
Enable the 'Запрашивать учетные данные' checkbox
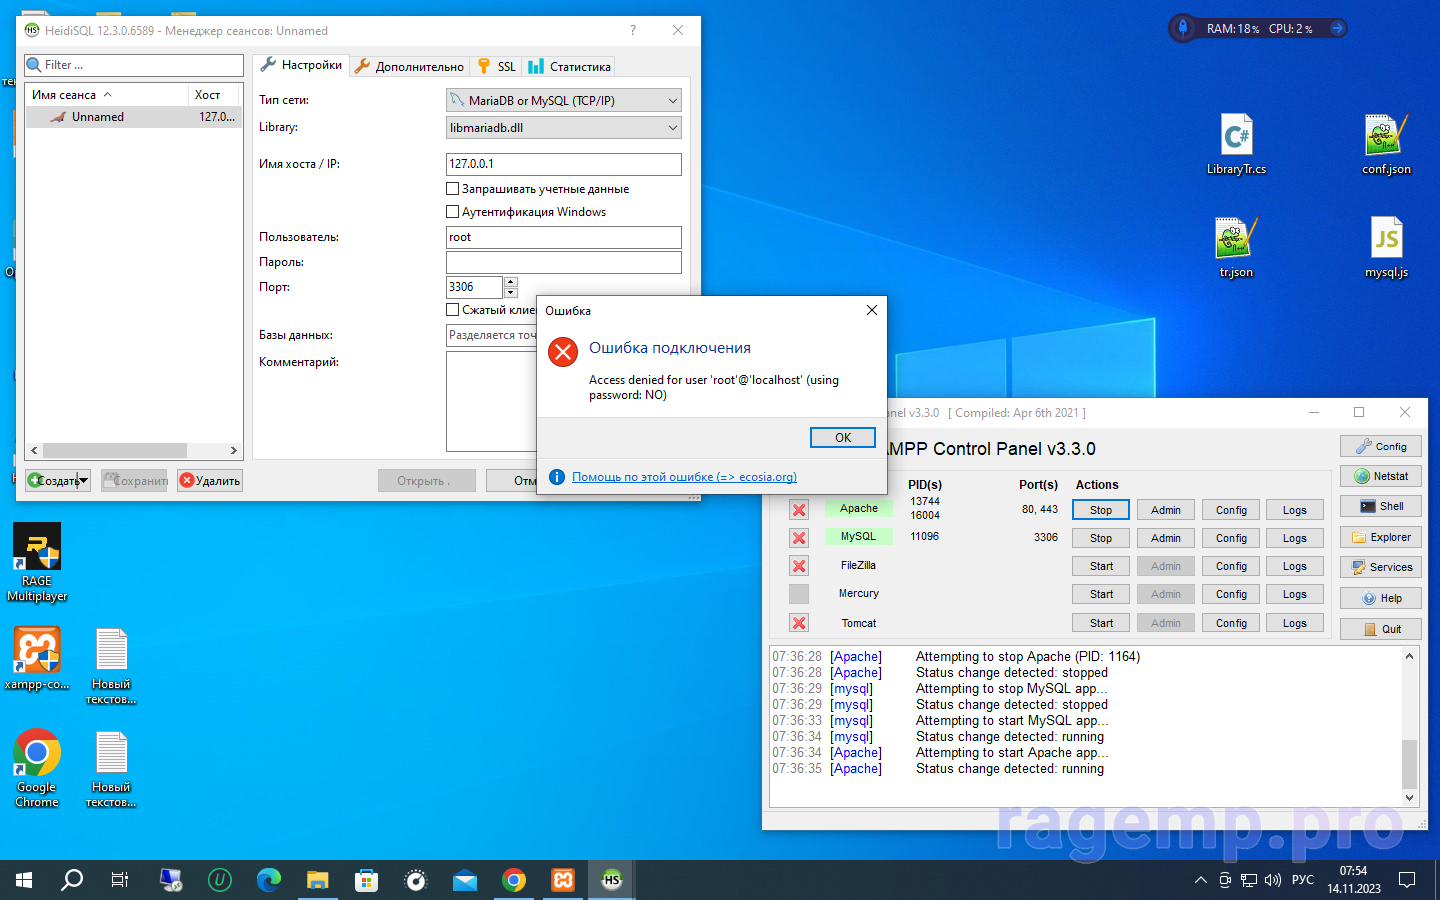tap(452, 189)
